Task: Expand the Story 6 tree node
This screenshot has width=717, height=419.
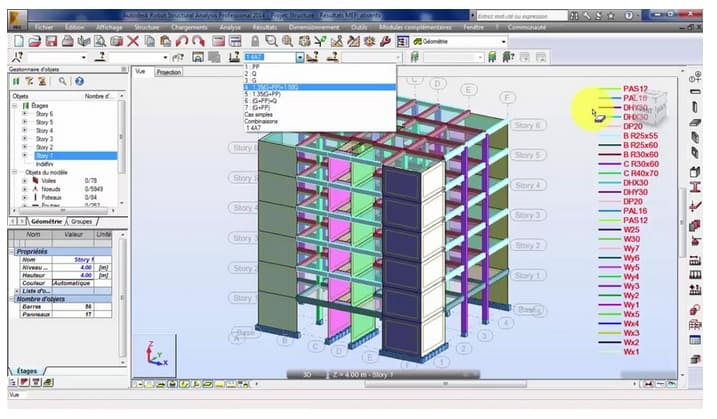Action: click(x=24, y=114)
